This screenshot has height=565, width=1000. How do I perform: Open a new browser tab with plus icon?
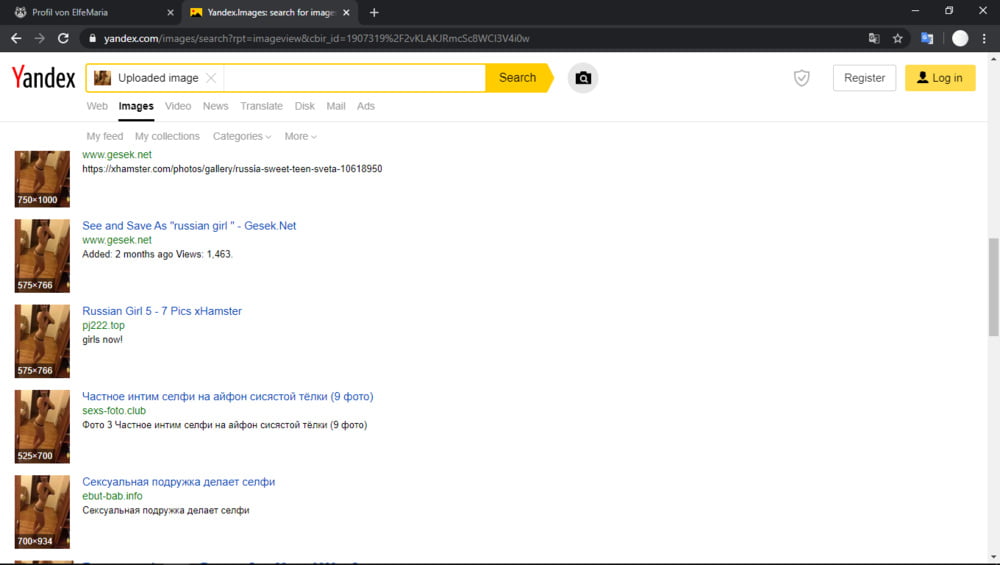tap(374, 12)
